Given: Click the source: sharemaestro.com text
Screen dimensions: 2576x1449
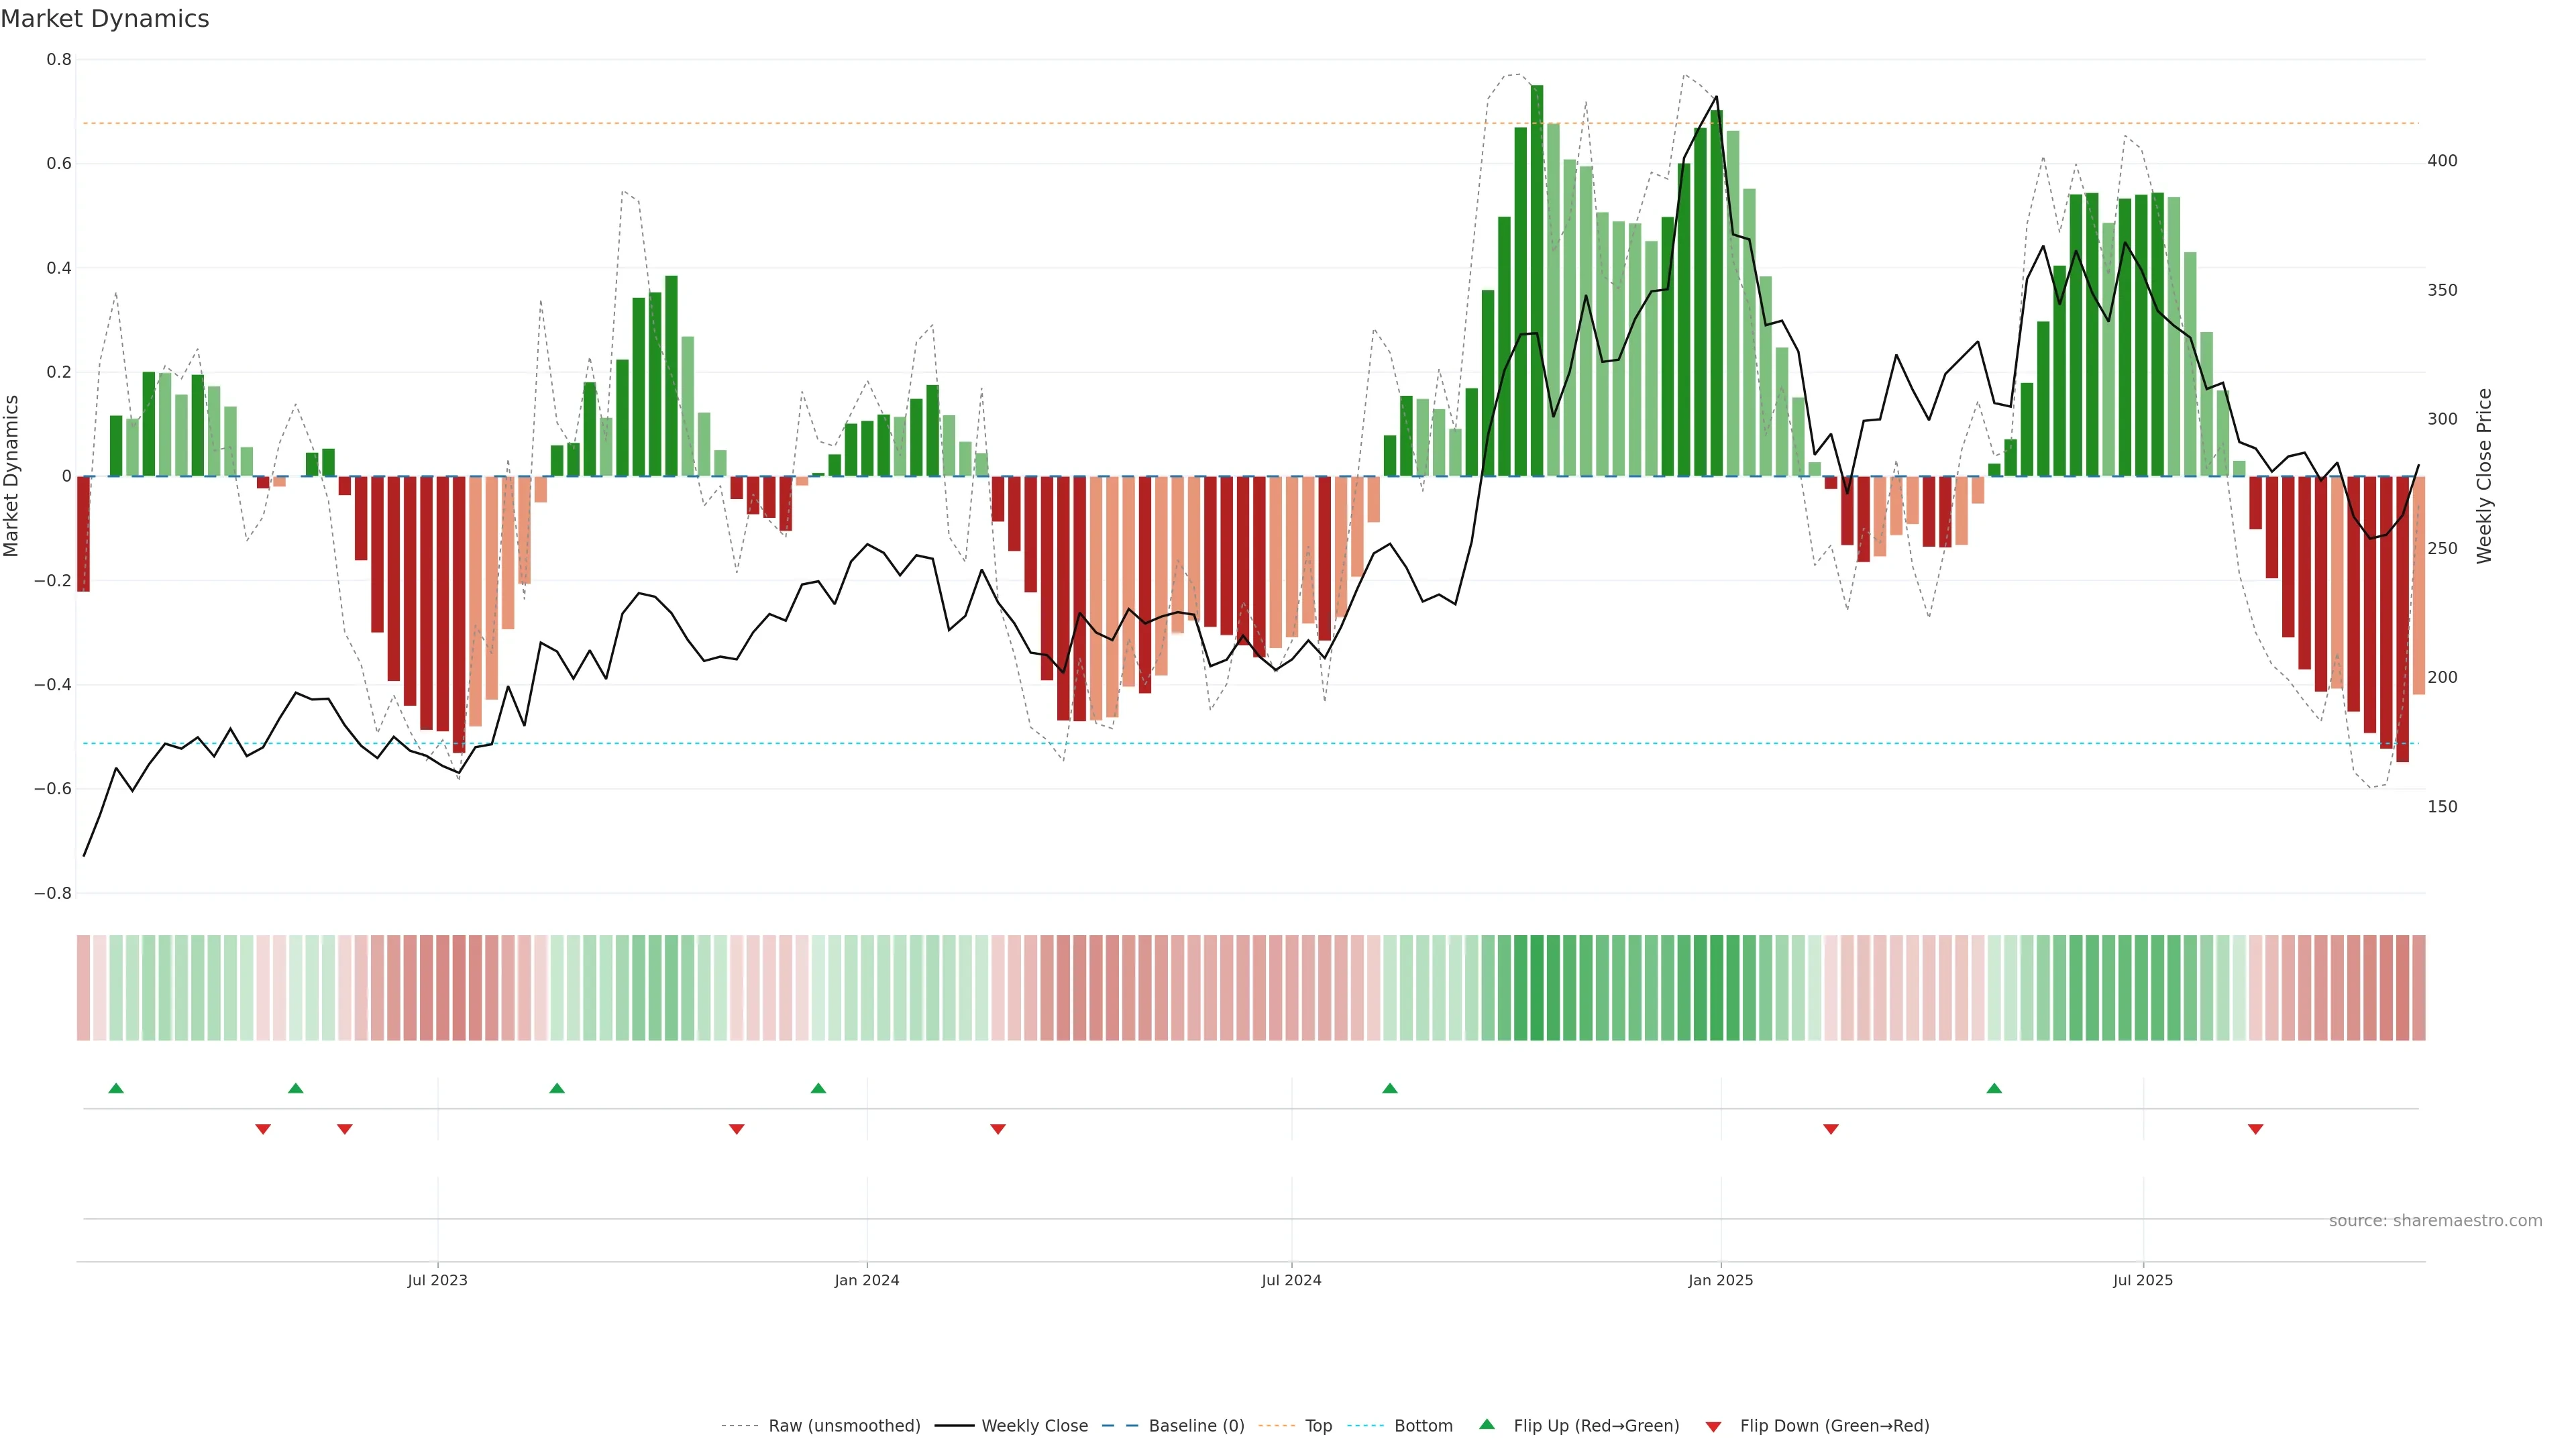Looking at the screenshot, I should (x=2435, y=1220).
